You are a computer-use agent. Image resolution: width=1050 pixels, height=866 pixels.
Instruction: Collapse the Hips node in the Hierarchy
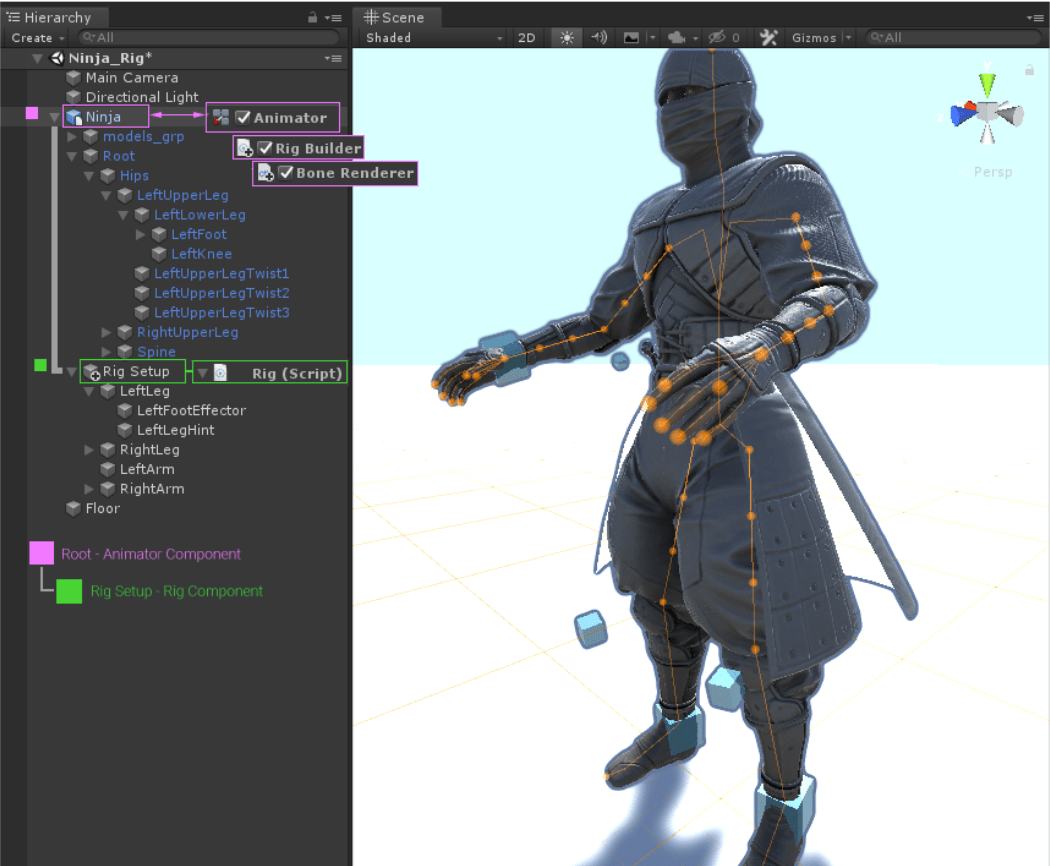click(88, 175)
